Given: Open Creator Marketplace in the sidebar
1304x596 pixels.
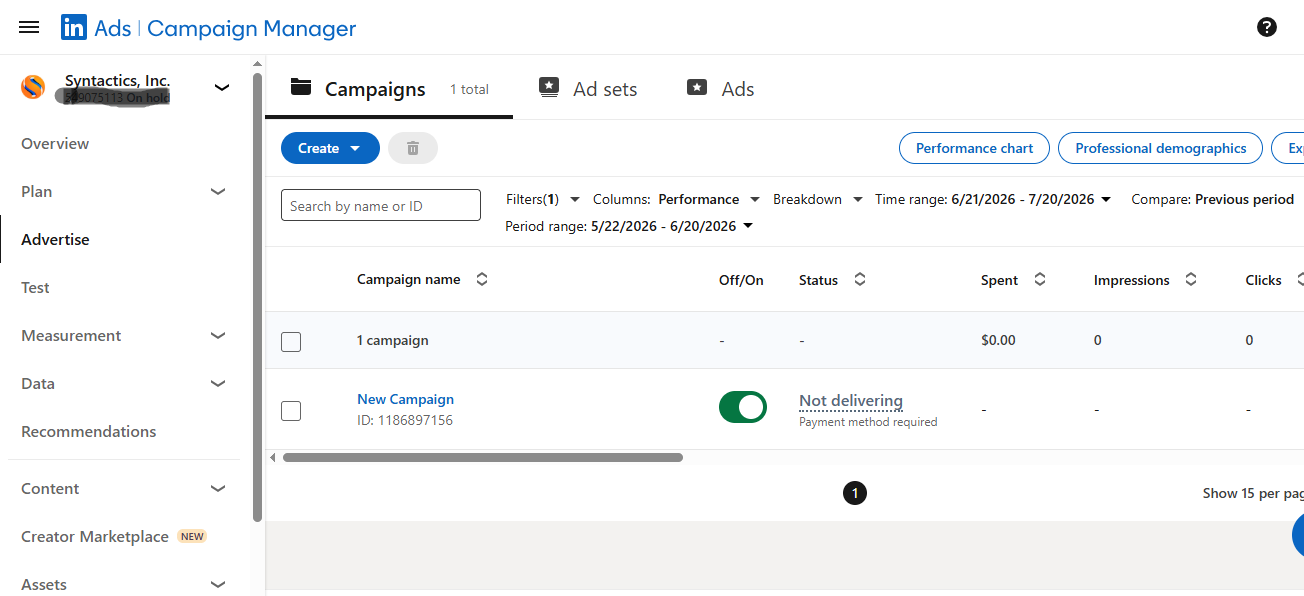Looking at the screenshot, I should point(95,537).
